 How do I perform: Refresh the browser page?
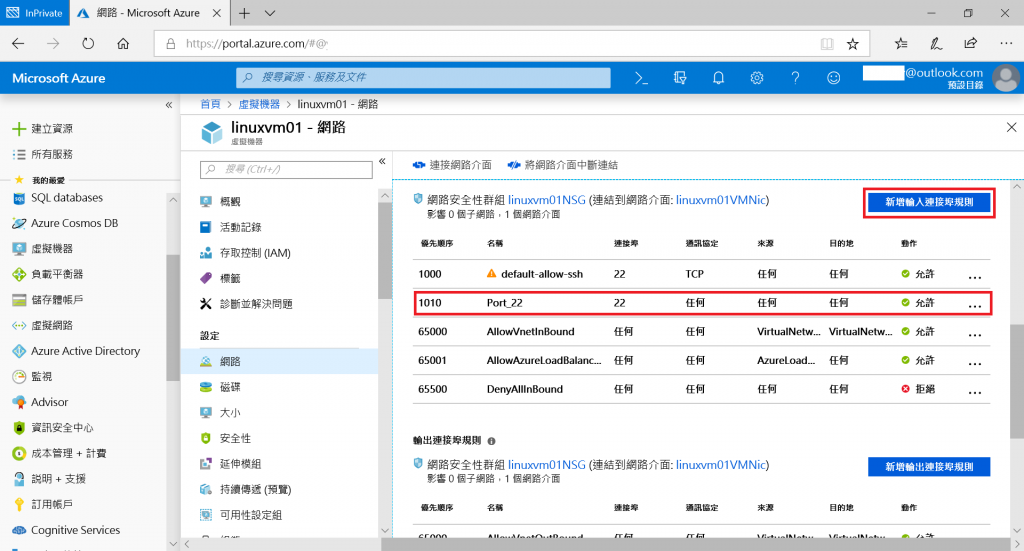[88, 44]
